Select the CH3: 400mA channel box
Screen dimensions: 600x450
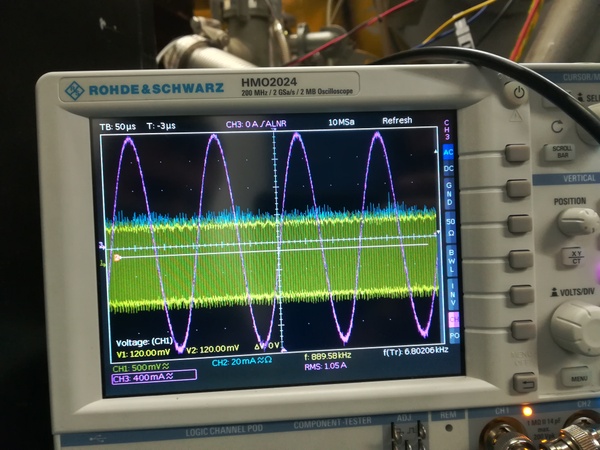coord(154,377)
